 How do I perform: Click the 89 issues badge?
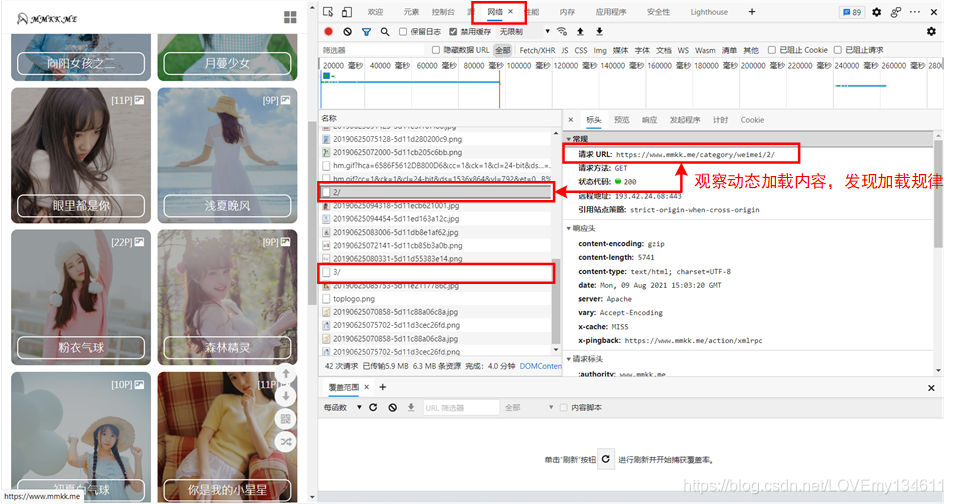click(852, 12)
